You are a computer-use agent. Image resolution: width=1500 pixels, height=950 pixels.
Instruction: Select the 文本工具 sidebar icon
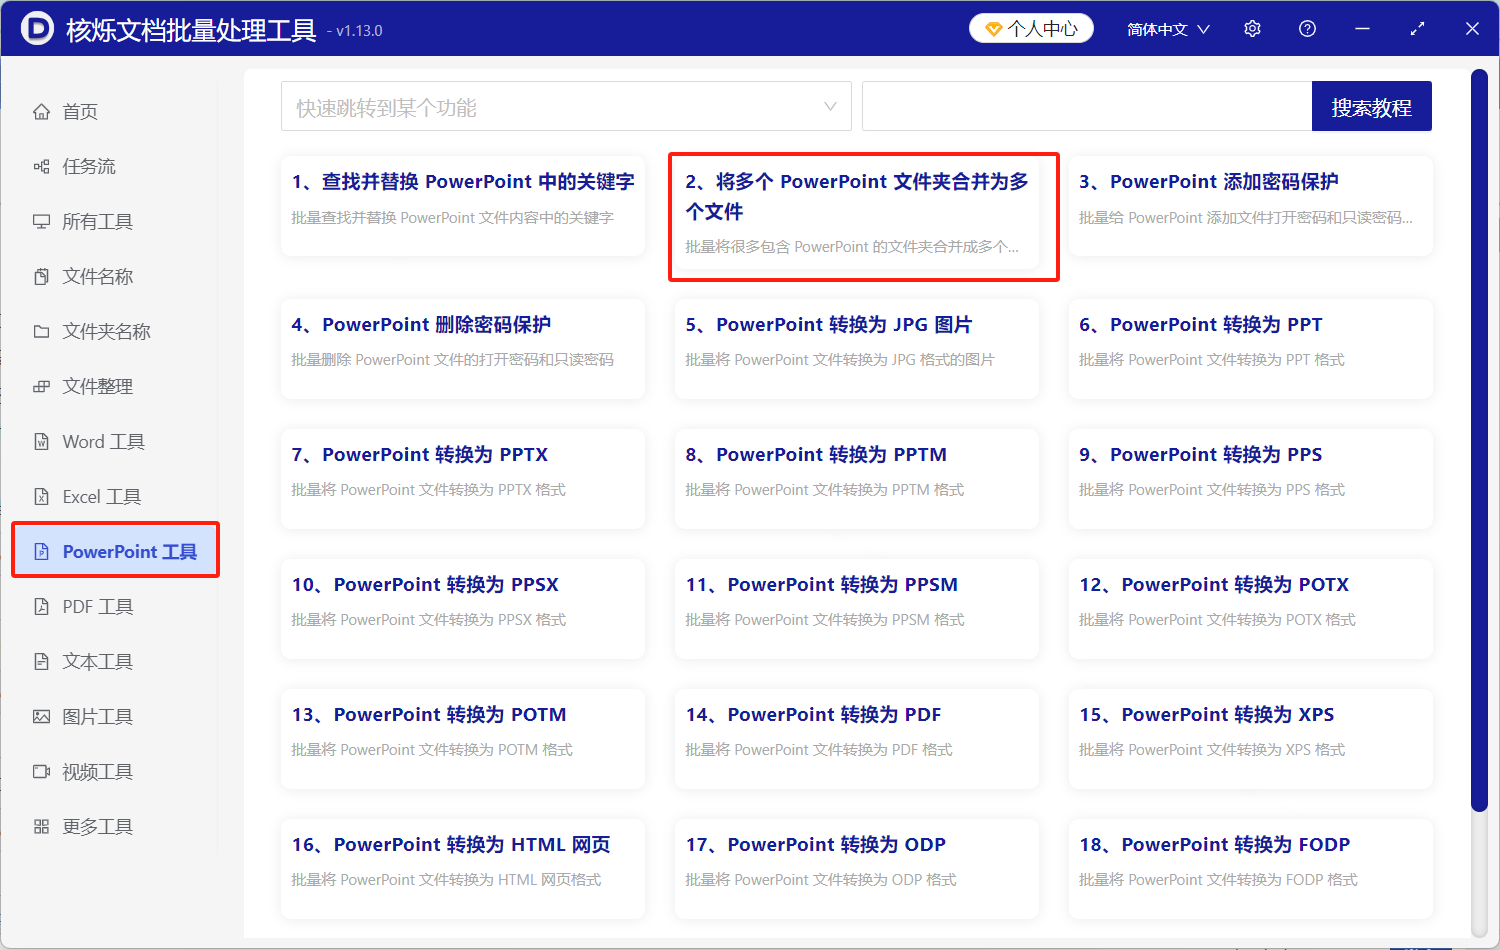(96, 661)
